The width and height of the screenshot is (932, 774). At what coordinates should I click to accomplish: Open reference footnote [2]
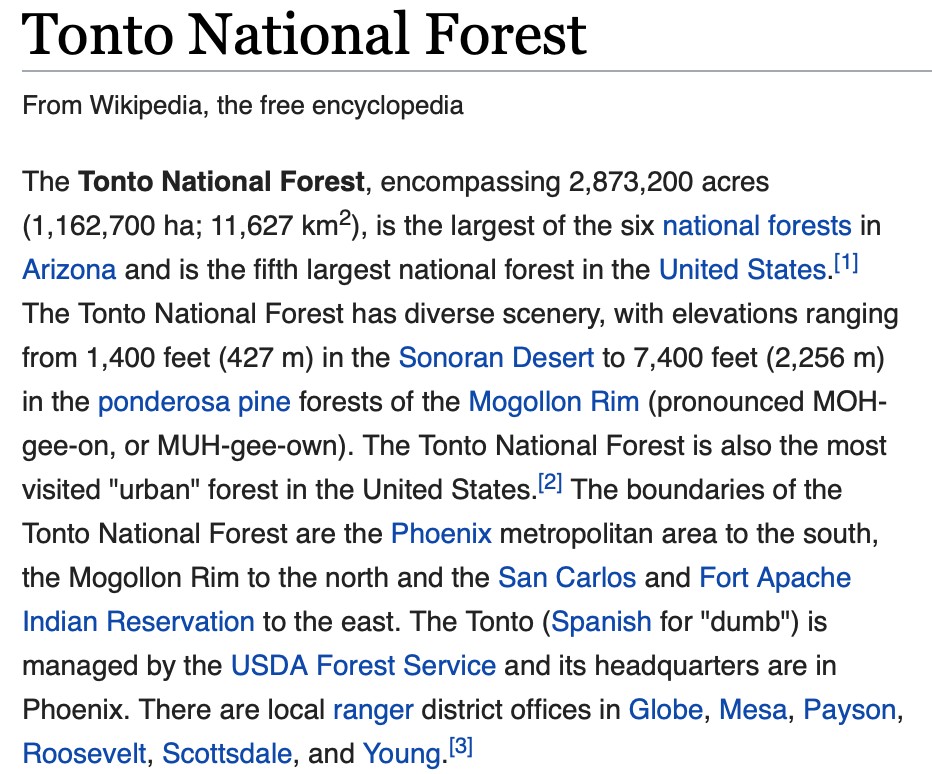tap(550, 484)
